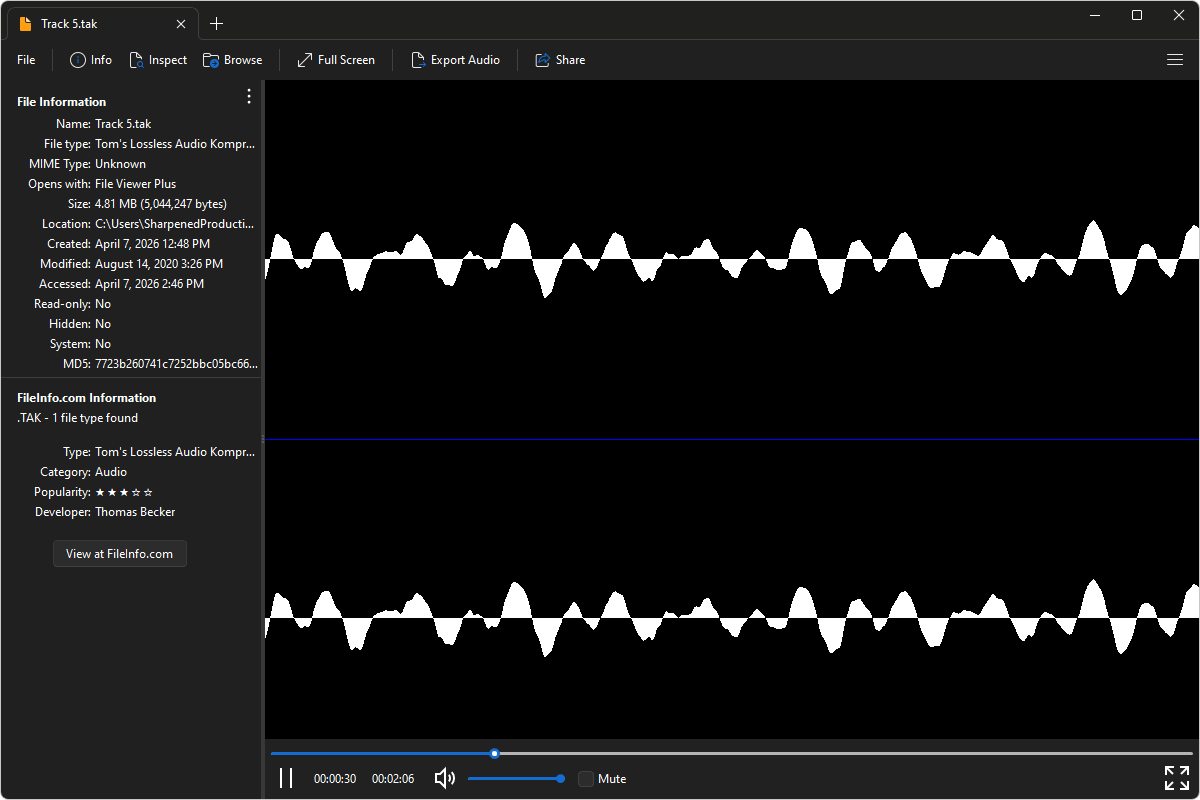
Task: Open File Information panel options menu
Action: click(249, 96)
